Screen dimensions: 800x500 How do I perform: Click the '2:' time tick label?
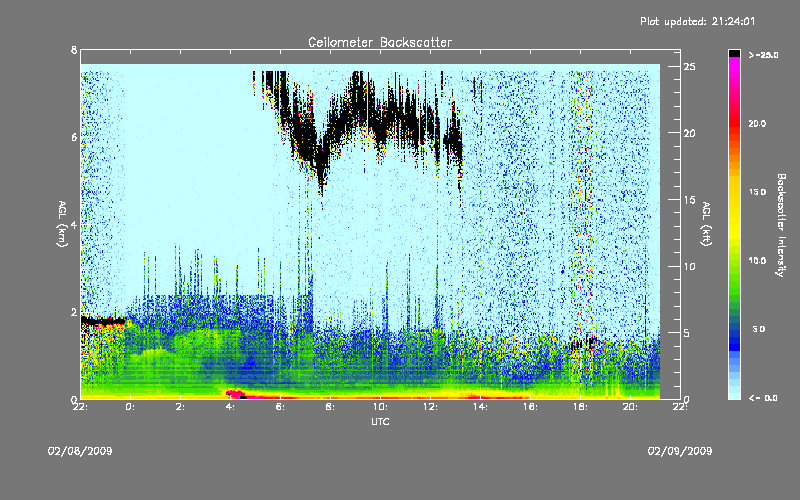pos(181,407)
